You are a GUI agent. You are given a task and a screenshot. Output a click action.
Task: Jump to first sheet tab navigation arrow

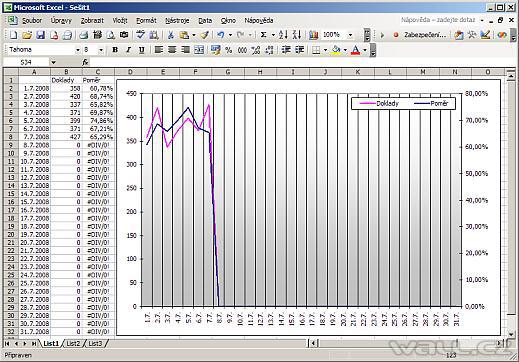coord(7,343)
